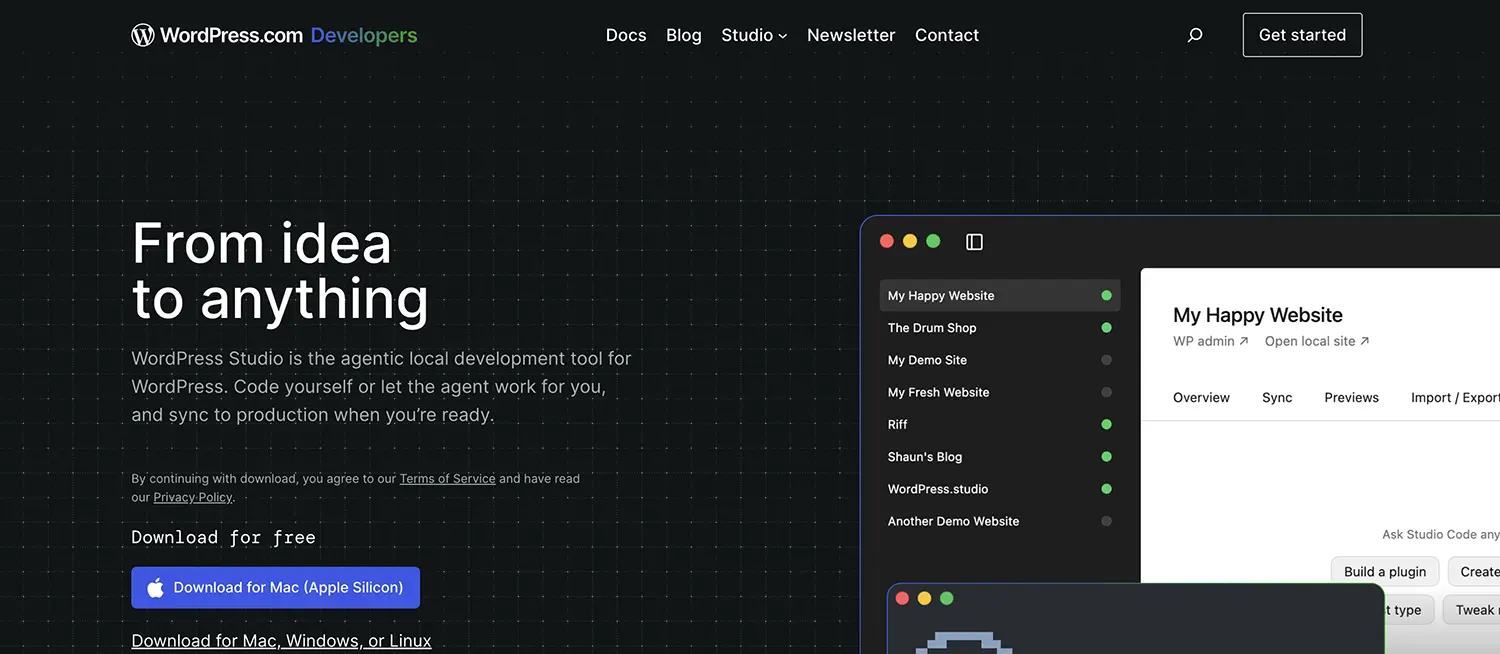The height and width of the screenshot is (654, 1500).
Task: Select My Fresh Website in site list
Action: click(1000, 392)
